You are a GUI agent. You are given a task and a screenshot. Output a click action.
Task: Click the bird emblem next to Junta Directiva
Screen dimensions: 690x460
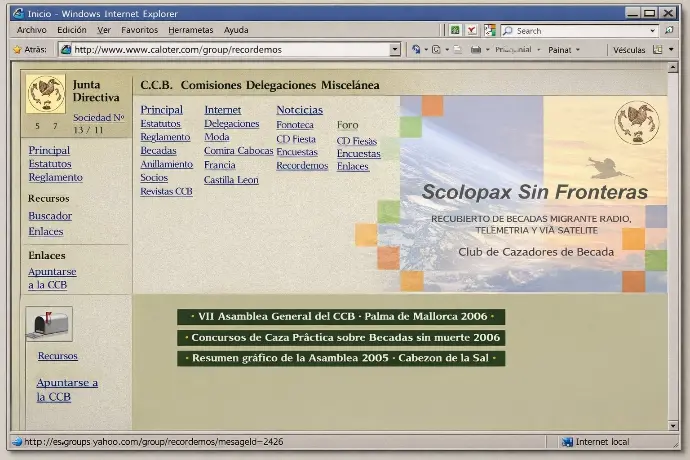click(x=46, y=94)
